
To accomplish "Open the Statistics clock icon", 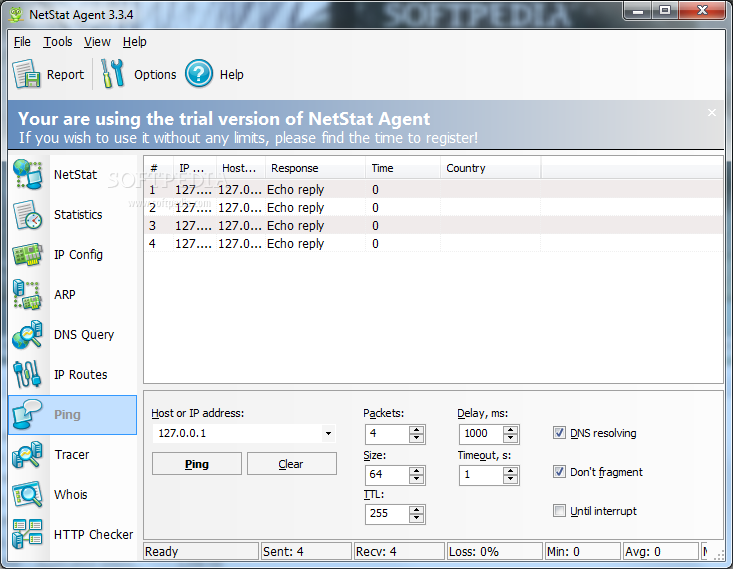I will pos(28,215).
